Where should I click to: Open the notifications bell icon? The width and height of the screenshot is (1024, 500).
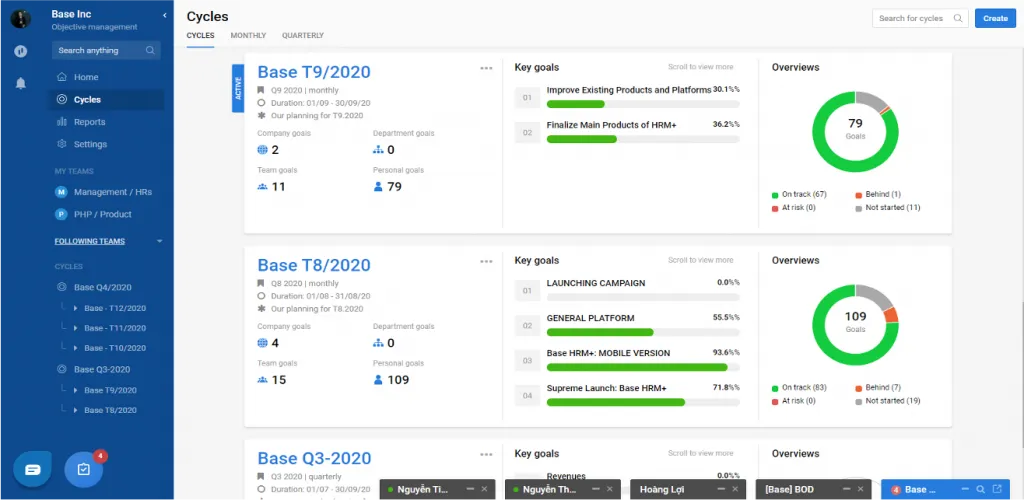pyautogui.click(x=20, y=83)
